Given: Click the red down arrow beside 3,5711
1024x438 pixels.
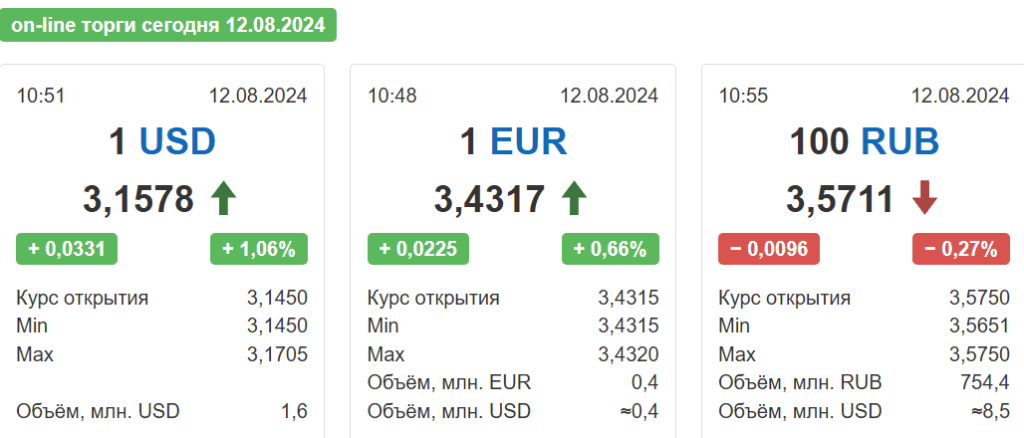Looking at the screenshot, I should [x=924, y=199].
